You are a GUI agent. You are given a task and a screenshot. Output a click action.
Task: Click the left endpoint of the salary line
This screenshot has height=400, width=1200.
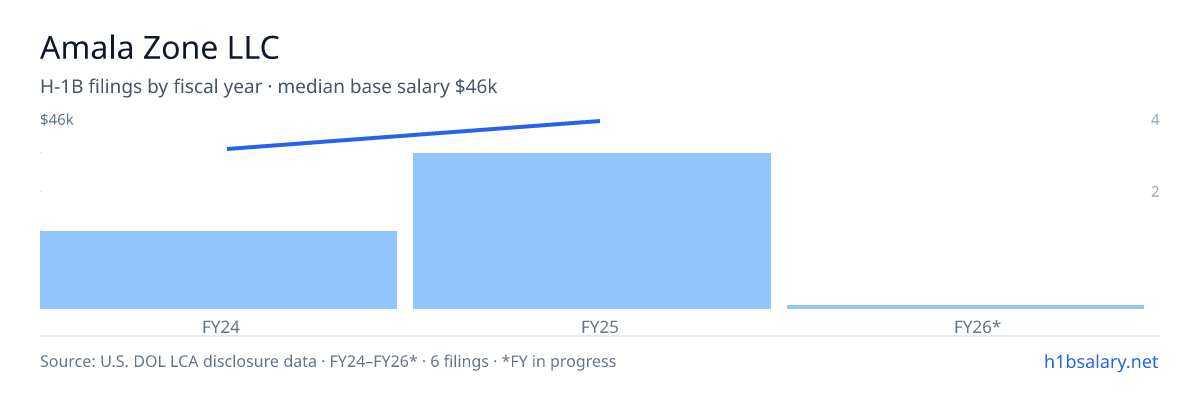(229, 149)
